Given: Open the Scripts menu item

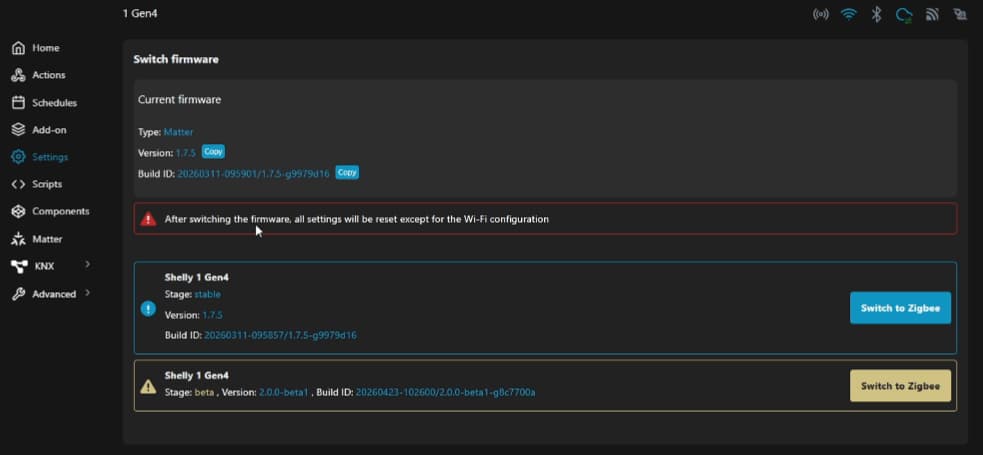Looking at the screenshot, I should tap(47, 184).
